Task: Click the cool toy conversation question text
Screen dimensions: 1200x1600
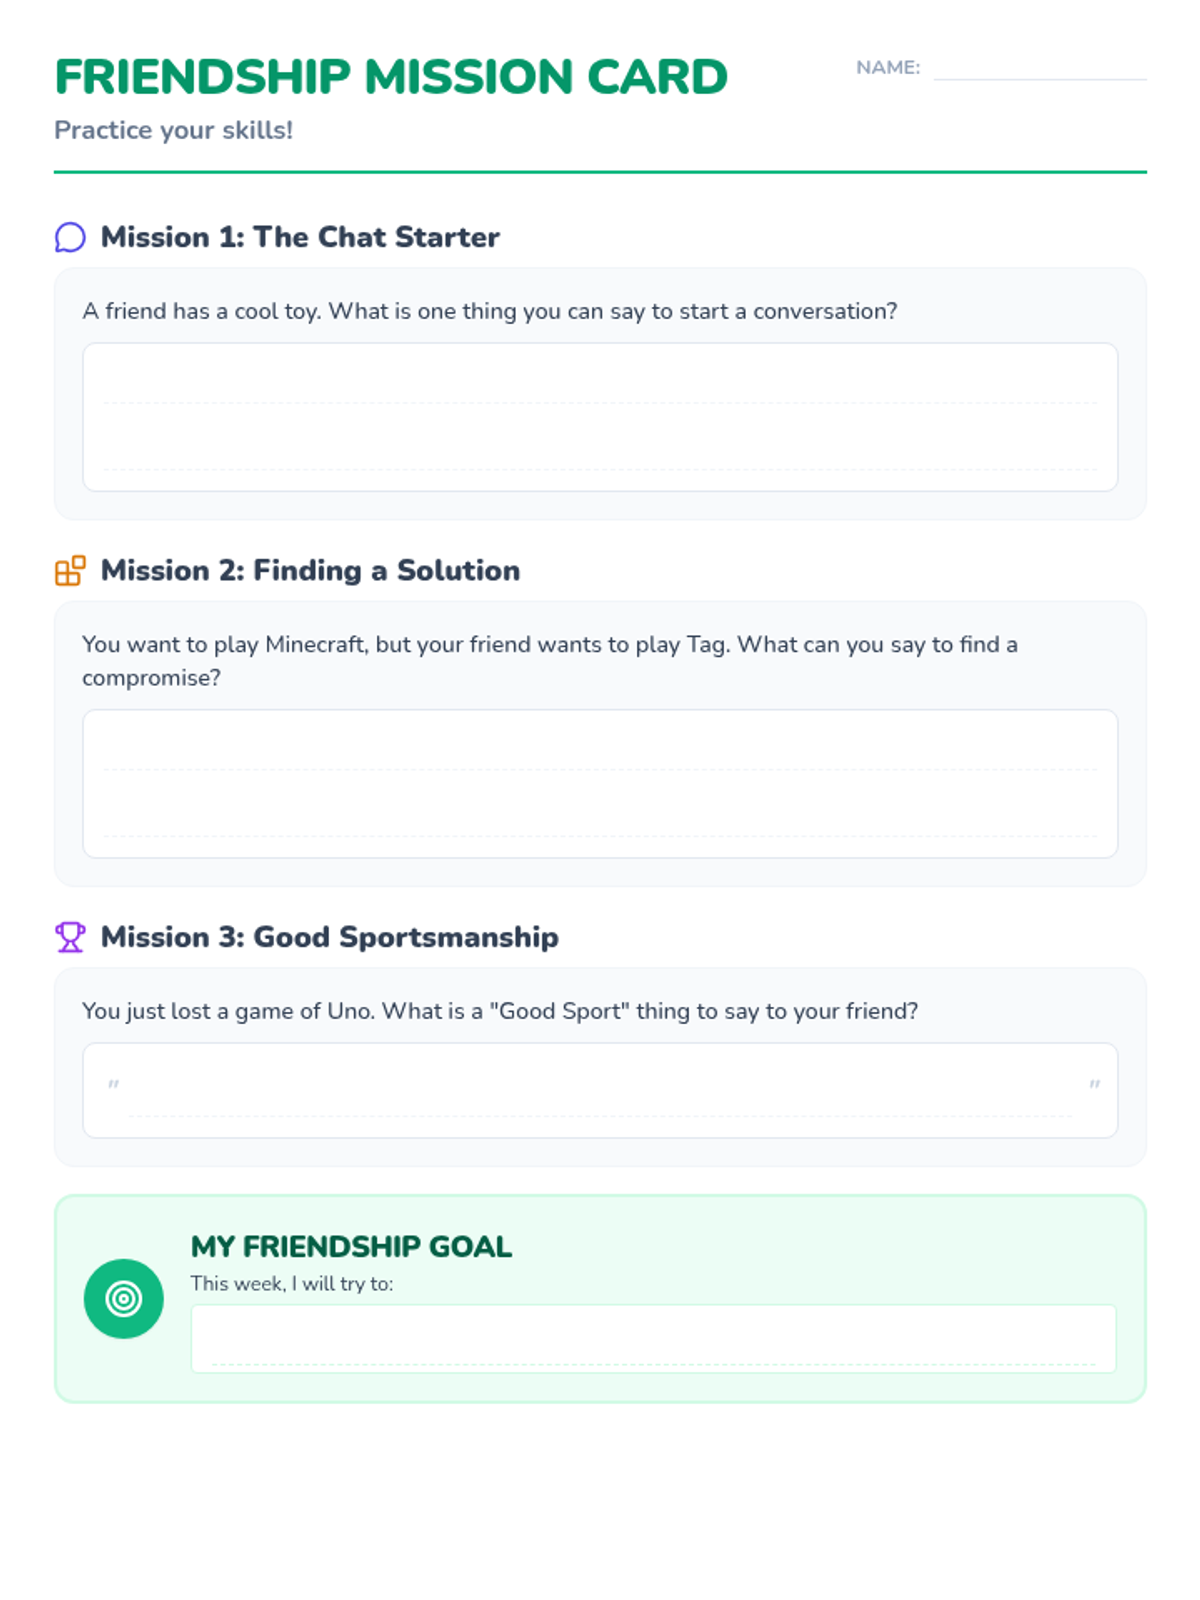Action: click(x=490, y=311)
